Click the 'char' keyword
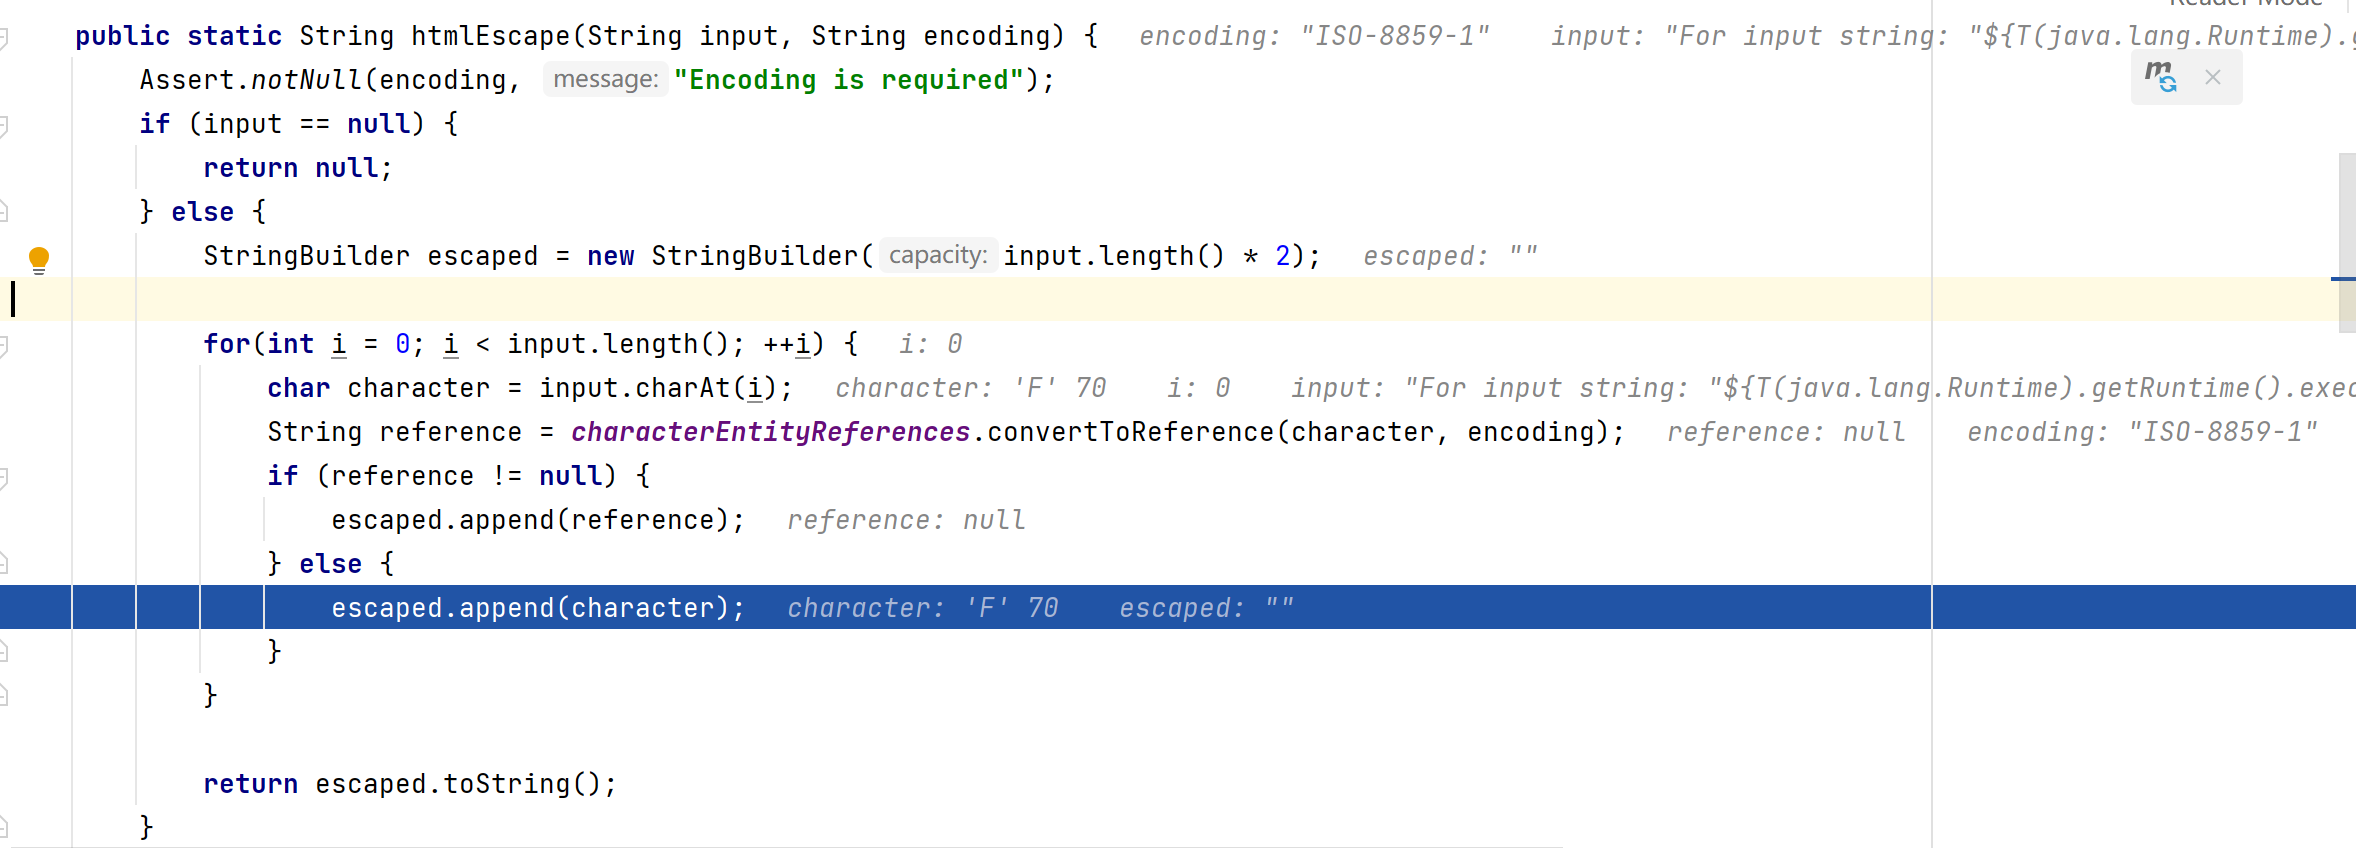 click(298, 388)
